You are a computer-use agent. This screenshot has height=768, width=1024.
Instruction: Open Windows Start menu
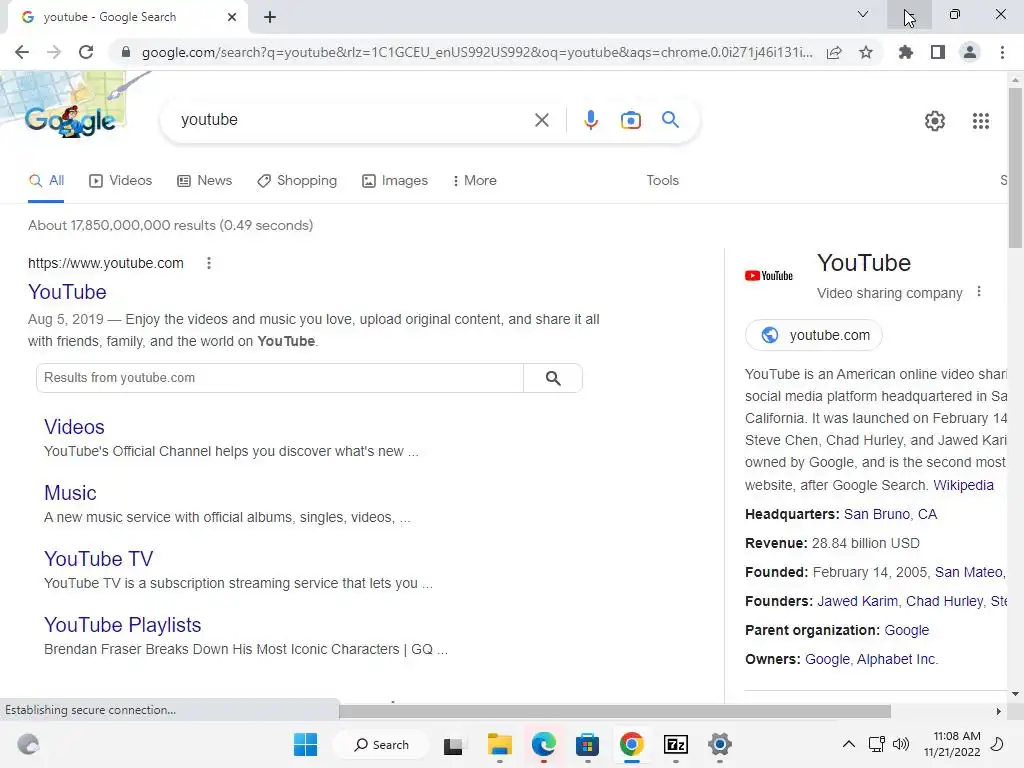(306, 744)
